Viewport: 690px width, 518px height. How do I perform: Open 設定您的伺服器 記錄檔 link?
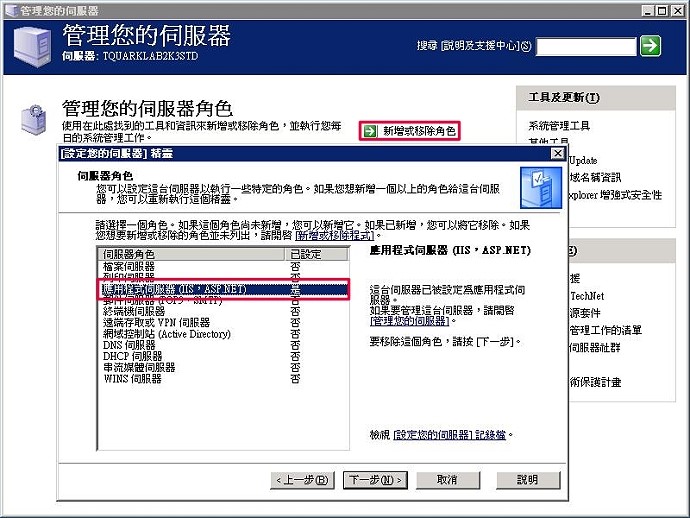(x=449, y=435)
